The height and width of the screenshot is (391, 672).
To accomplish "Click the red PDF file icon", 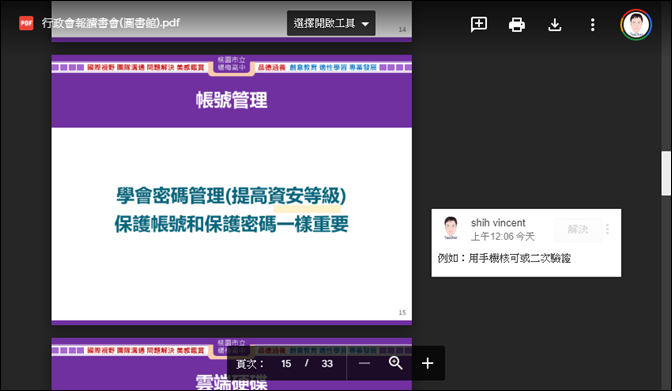I will [x=26, y=23].
